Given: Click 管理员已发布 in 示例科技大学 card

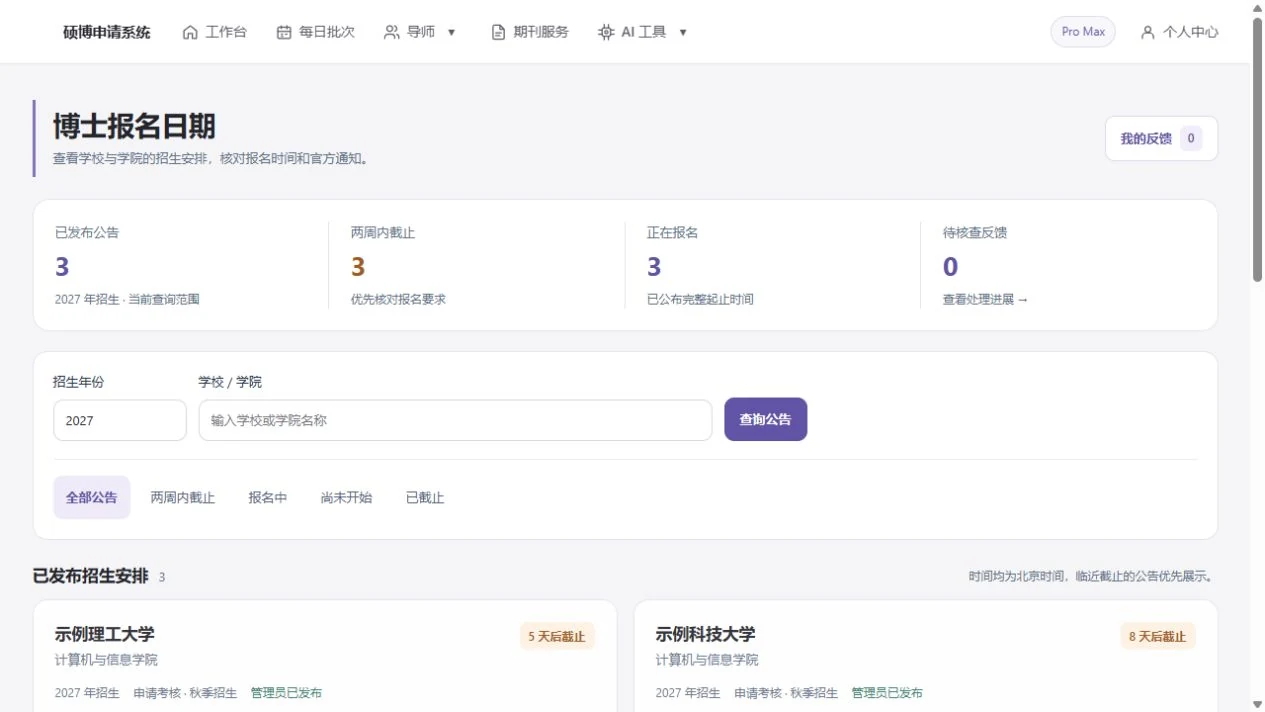Looking at the screenshot, I should pos(887,693).
